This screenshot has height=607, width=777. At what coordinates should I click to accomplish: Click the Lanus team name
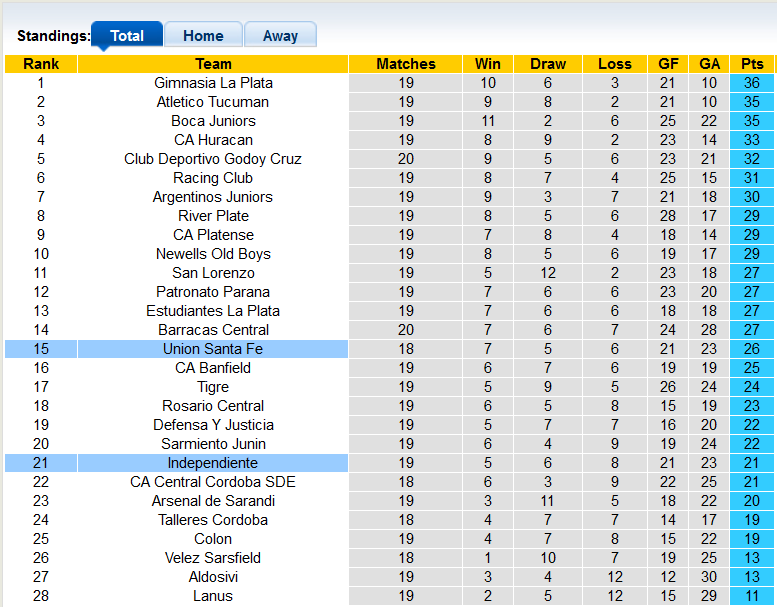pos(213,596)
